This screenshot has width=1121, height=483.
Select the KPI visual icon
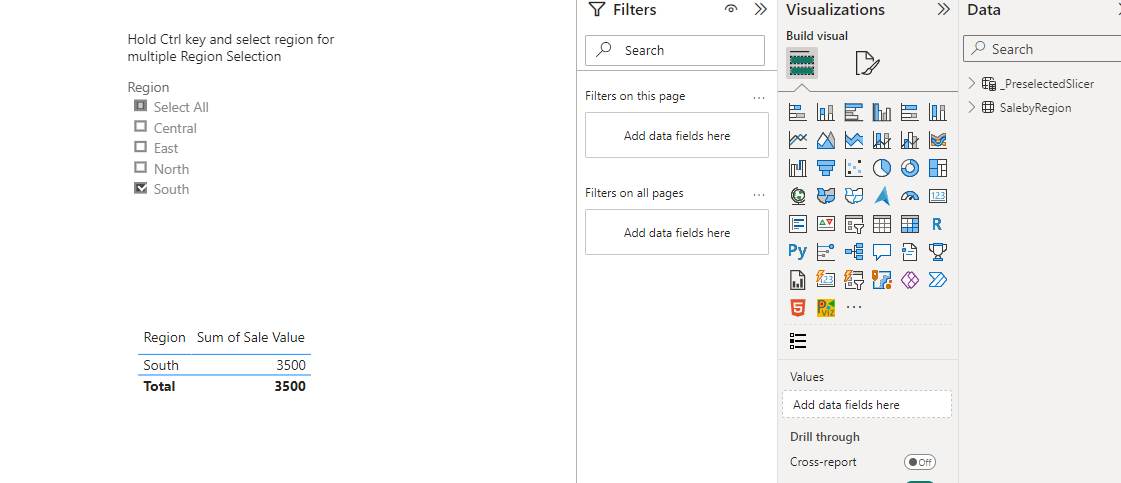826,224
